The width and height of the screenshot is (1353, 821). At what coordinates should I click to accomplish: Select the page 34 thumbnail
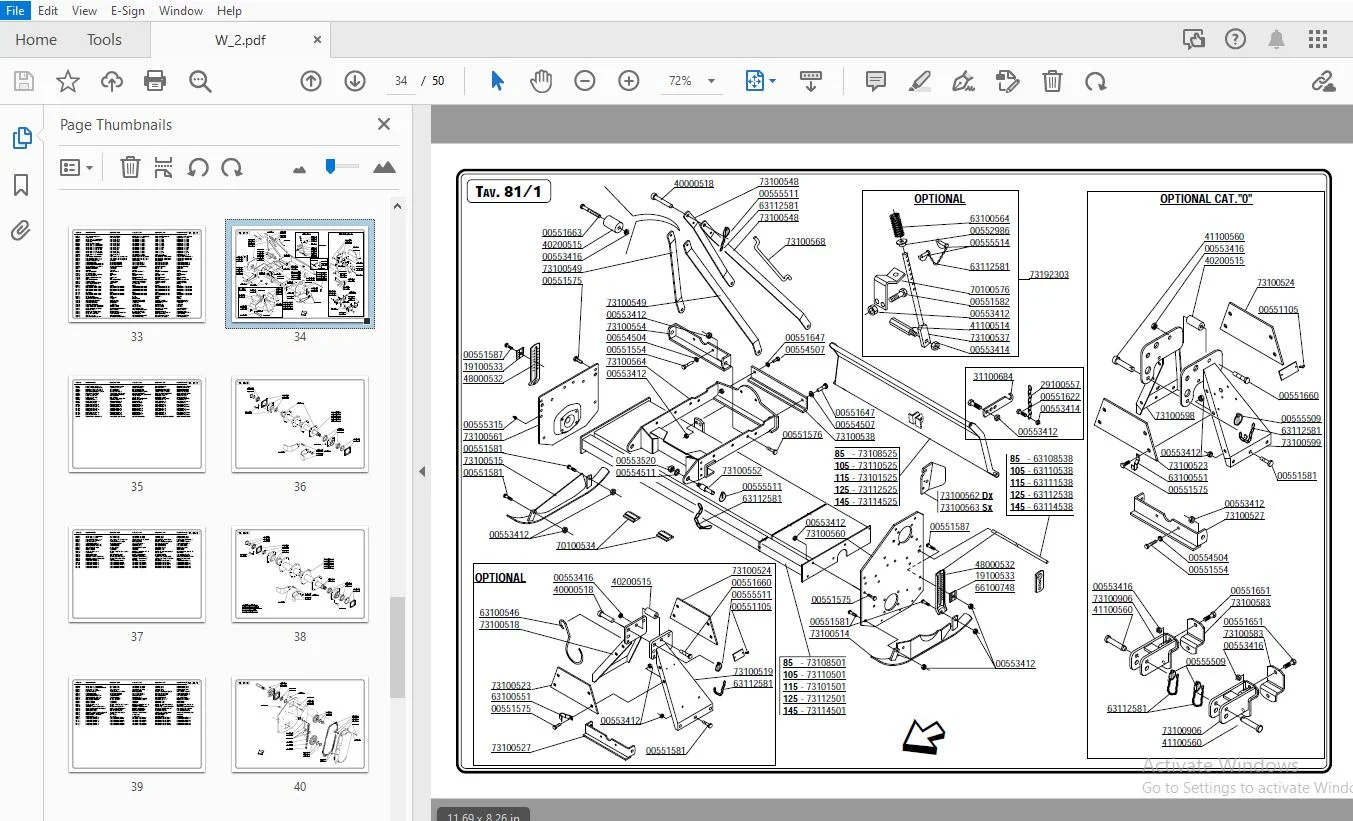coord(300,273)
